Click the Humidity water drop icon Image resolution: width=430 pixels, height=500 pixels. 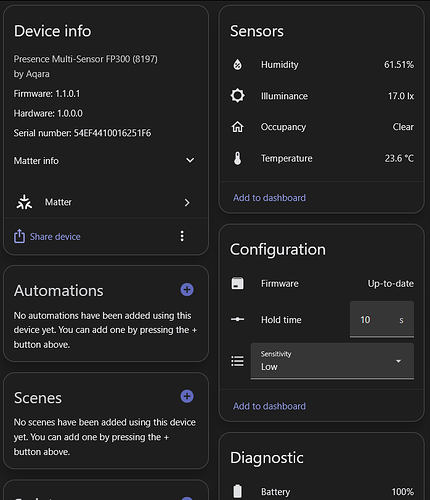pos(237,64)
